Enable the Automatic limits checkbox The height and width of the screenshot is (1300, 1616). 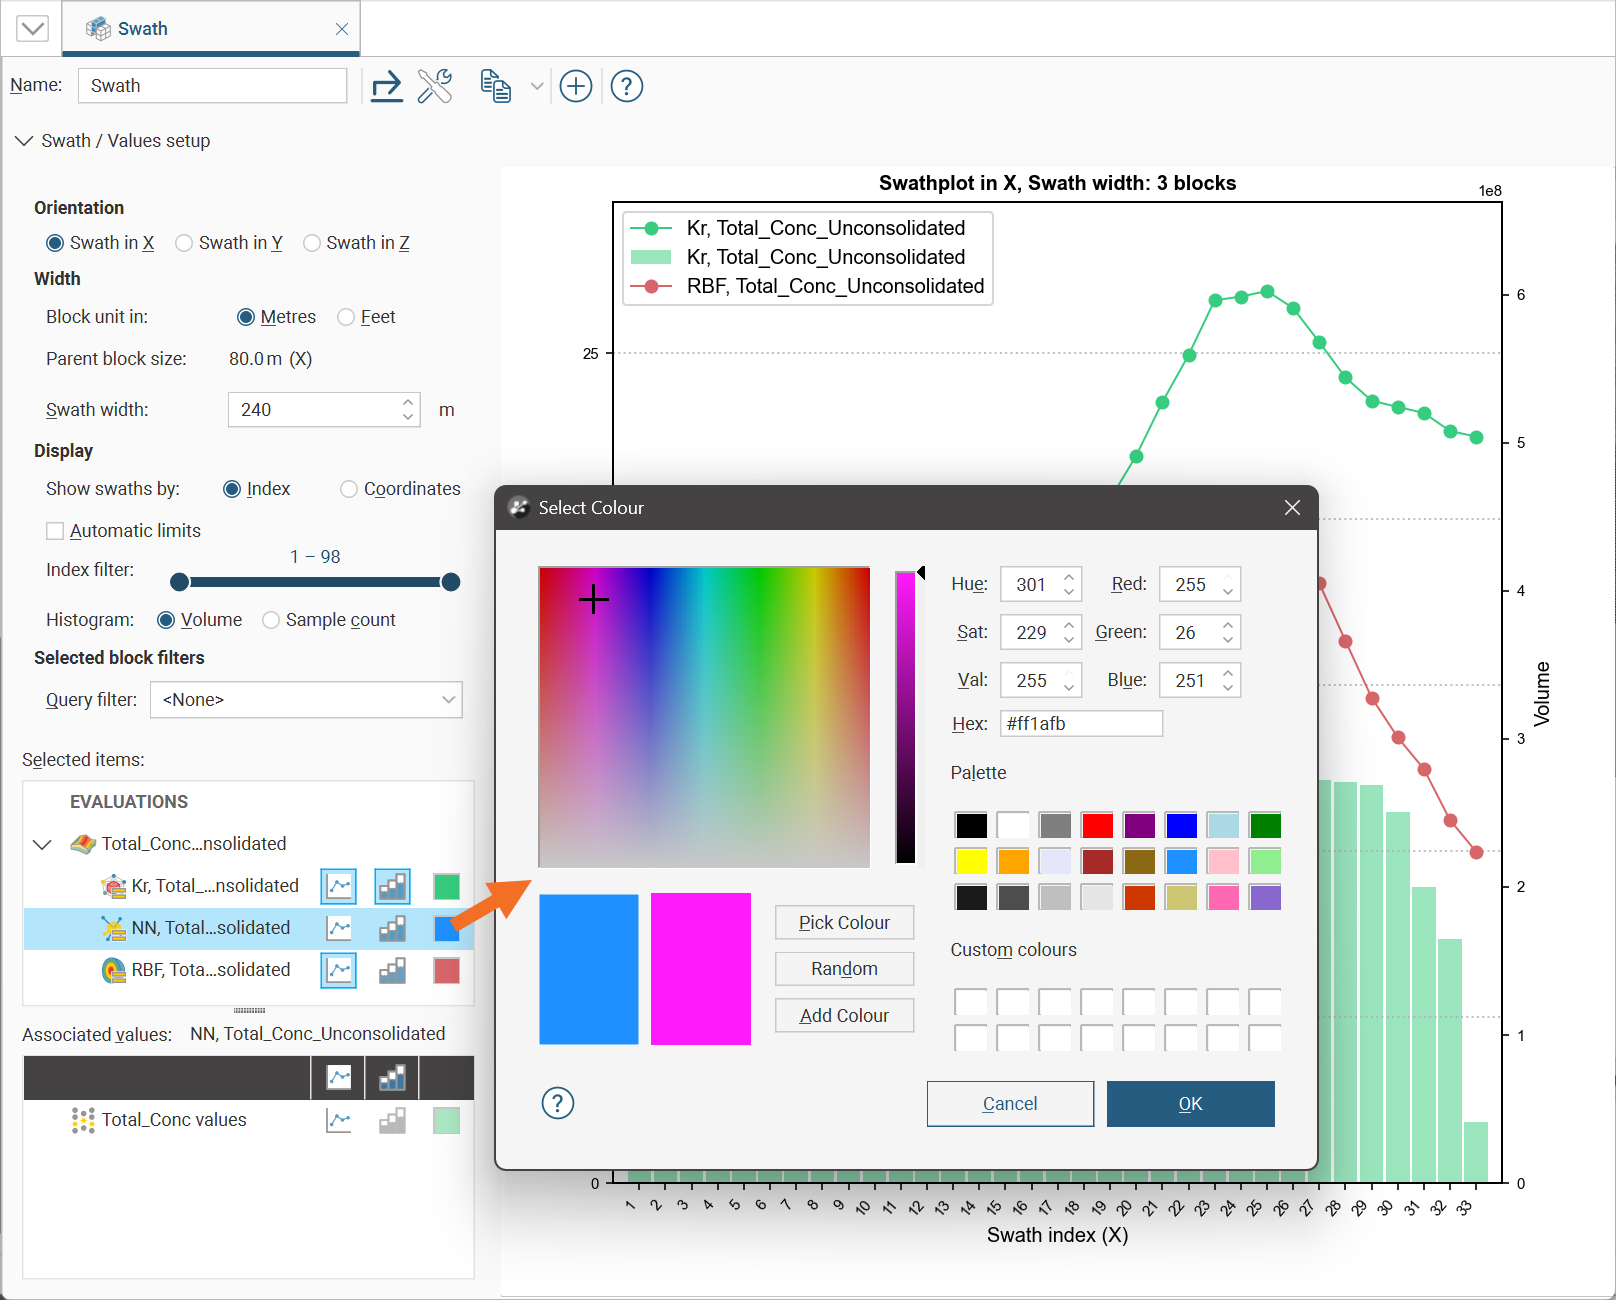(55, 531)
